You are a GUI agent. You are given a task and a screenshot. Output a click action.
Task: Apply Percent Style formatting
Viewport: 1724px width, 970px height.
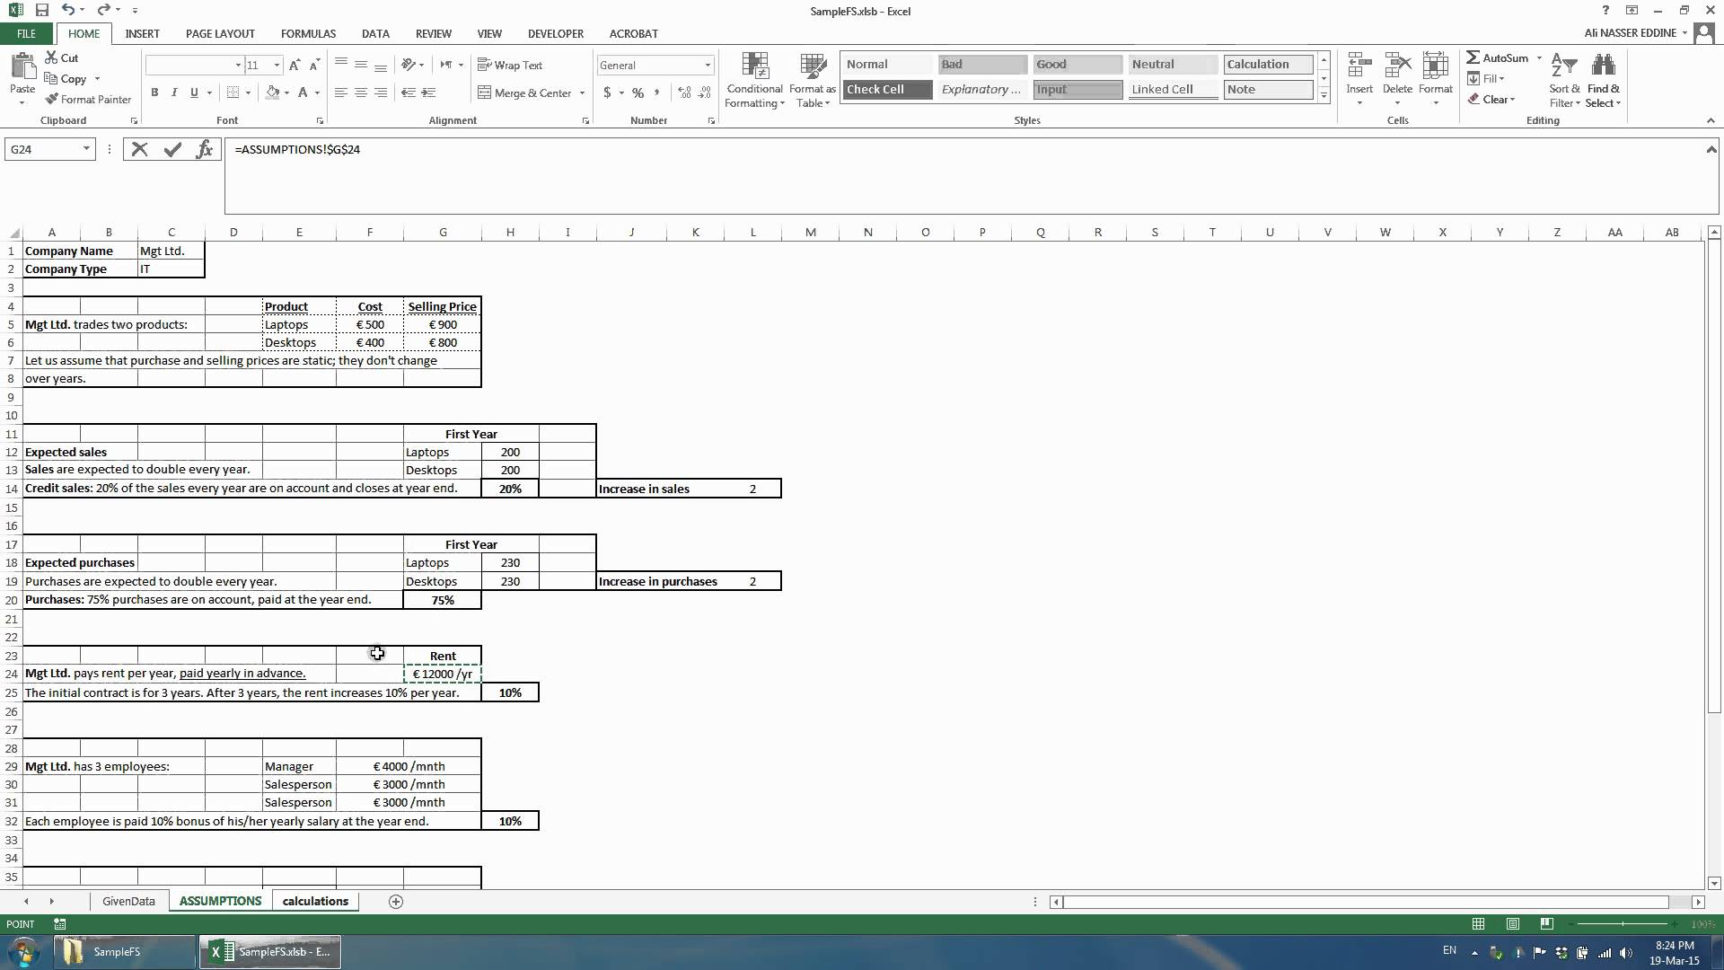tap(638, 92)
